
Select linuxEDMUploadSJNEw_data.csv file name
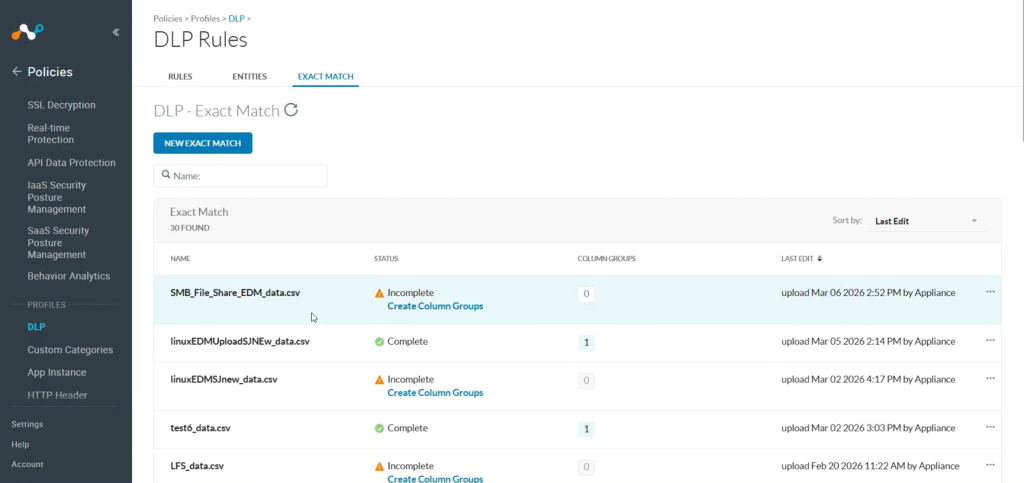click(240, 341)
